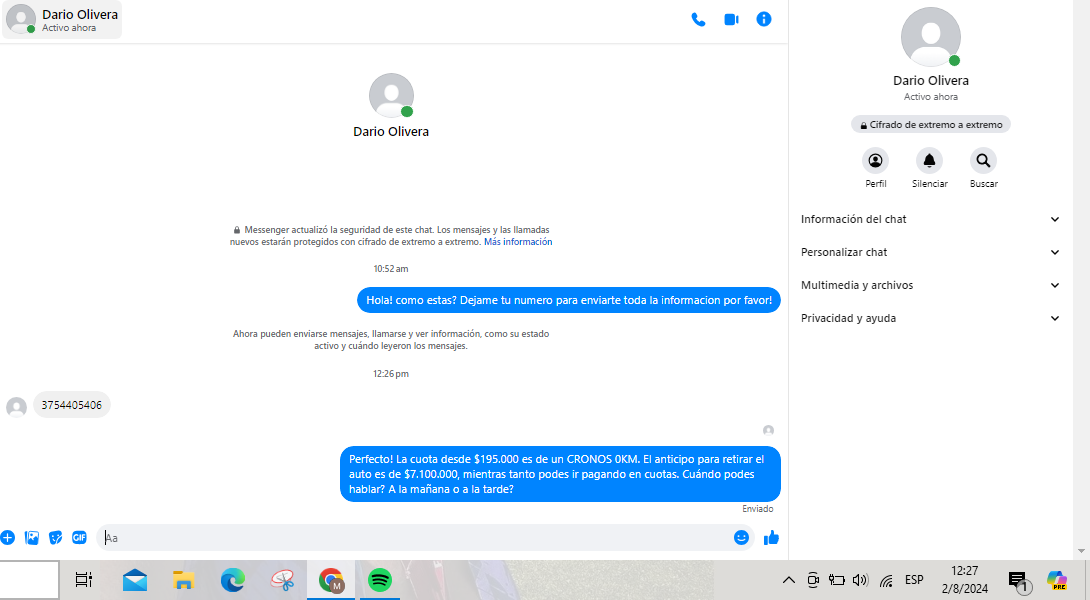Click the 12:26 pm timestamp
The width and height of the screenshot is (1090, 600).
coord(391,374)
